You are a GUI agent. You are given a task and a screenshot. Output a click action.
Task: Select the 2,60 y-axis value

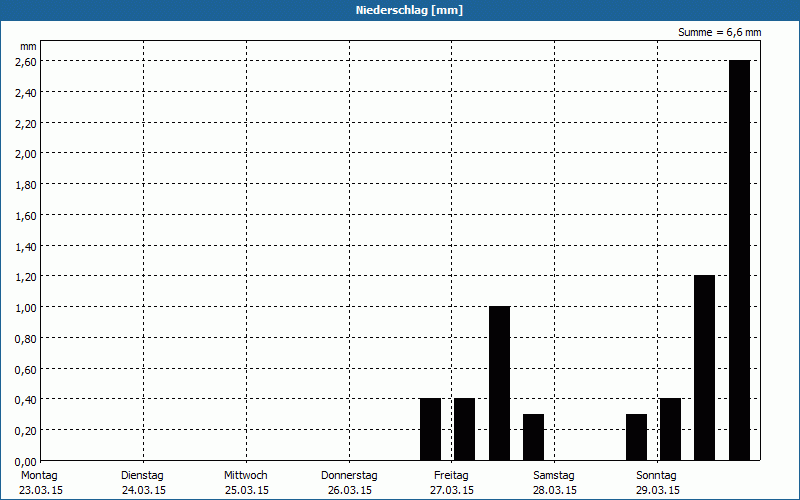[26, 62]
